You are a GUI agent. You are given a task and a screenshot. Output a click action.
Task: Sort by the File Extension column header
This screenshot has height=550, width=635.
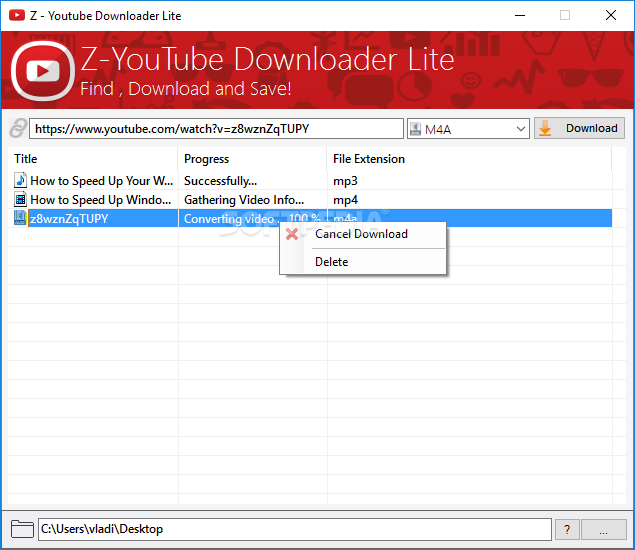tap(469, 159)
